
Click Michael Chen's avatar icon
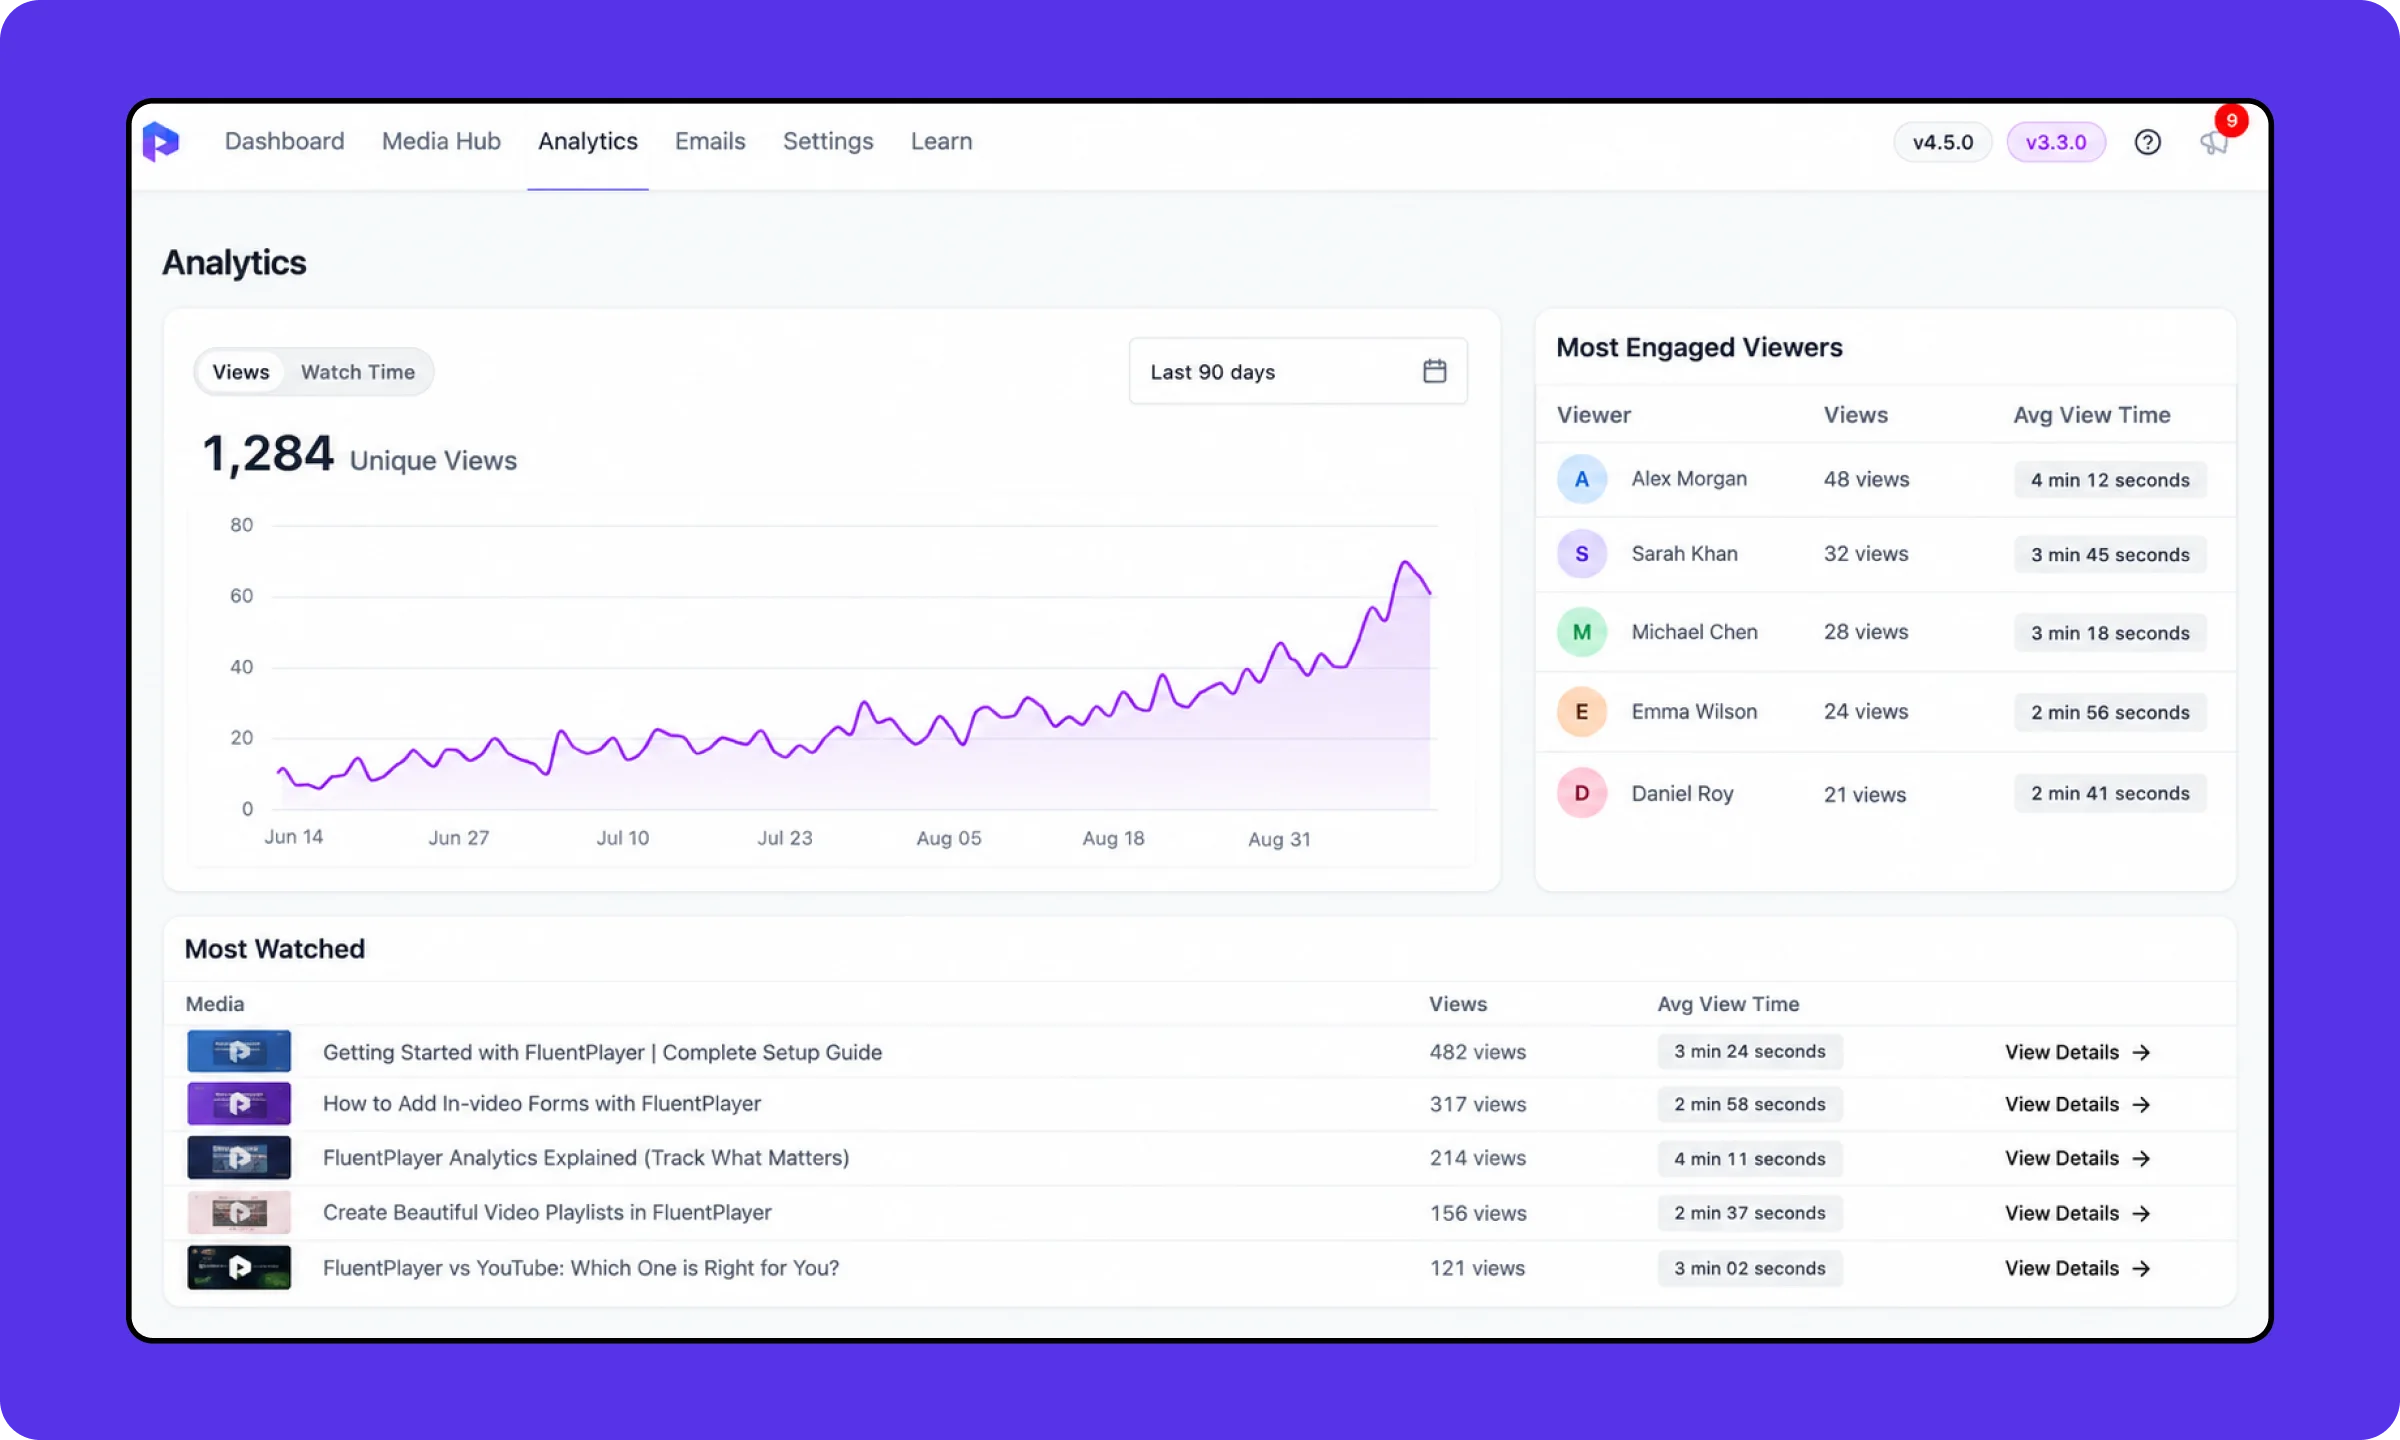[1582, 632]
